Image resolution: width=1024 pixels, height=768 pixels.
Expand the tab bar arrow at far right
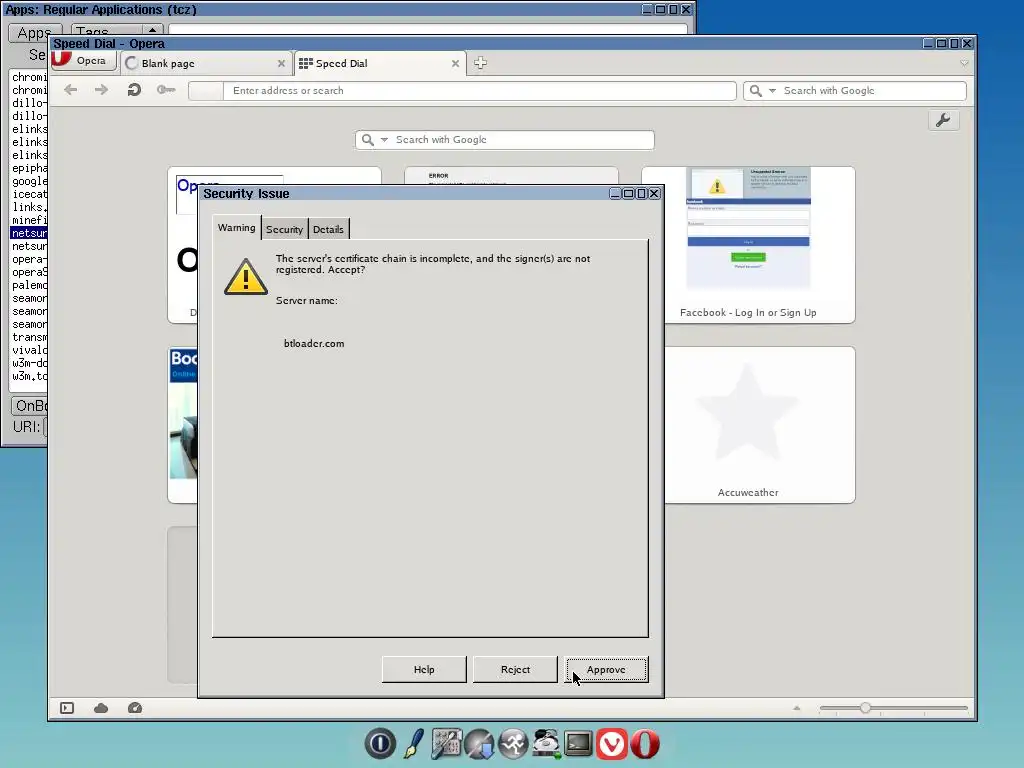pos(965,63)
